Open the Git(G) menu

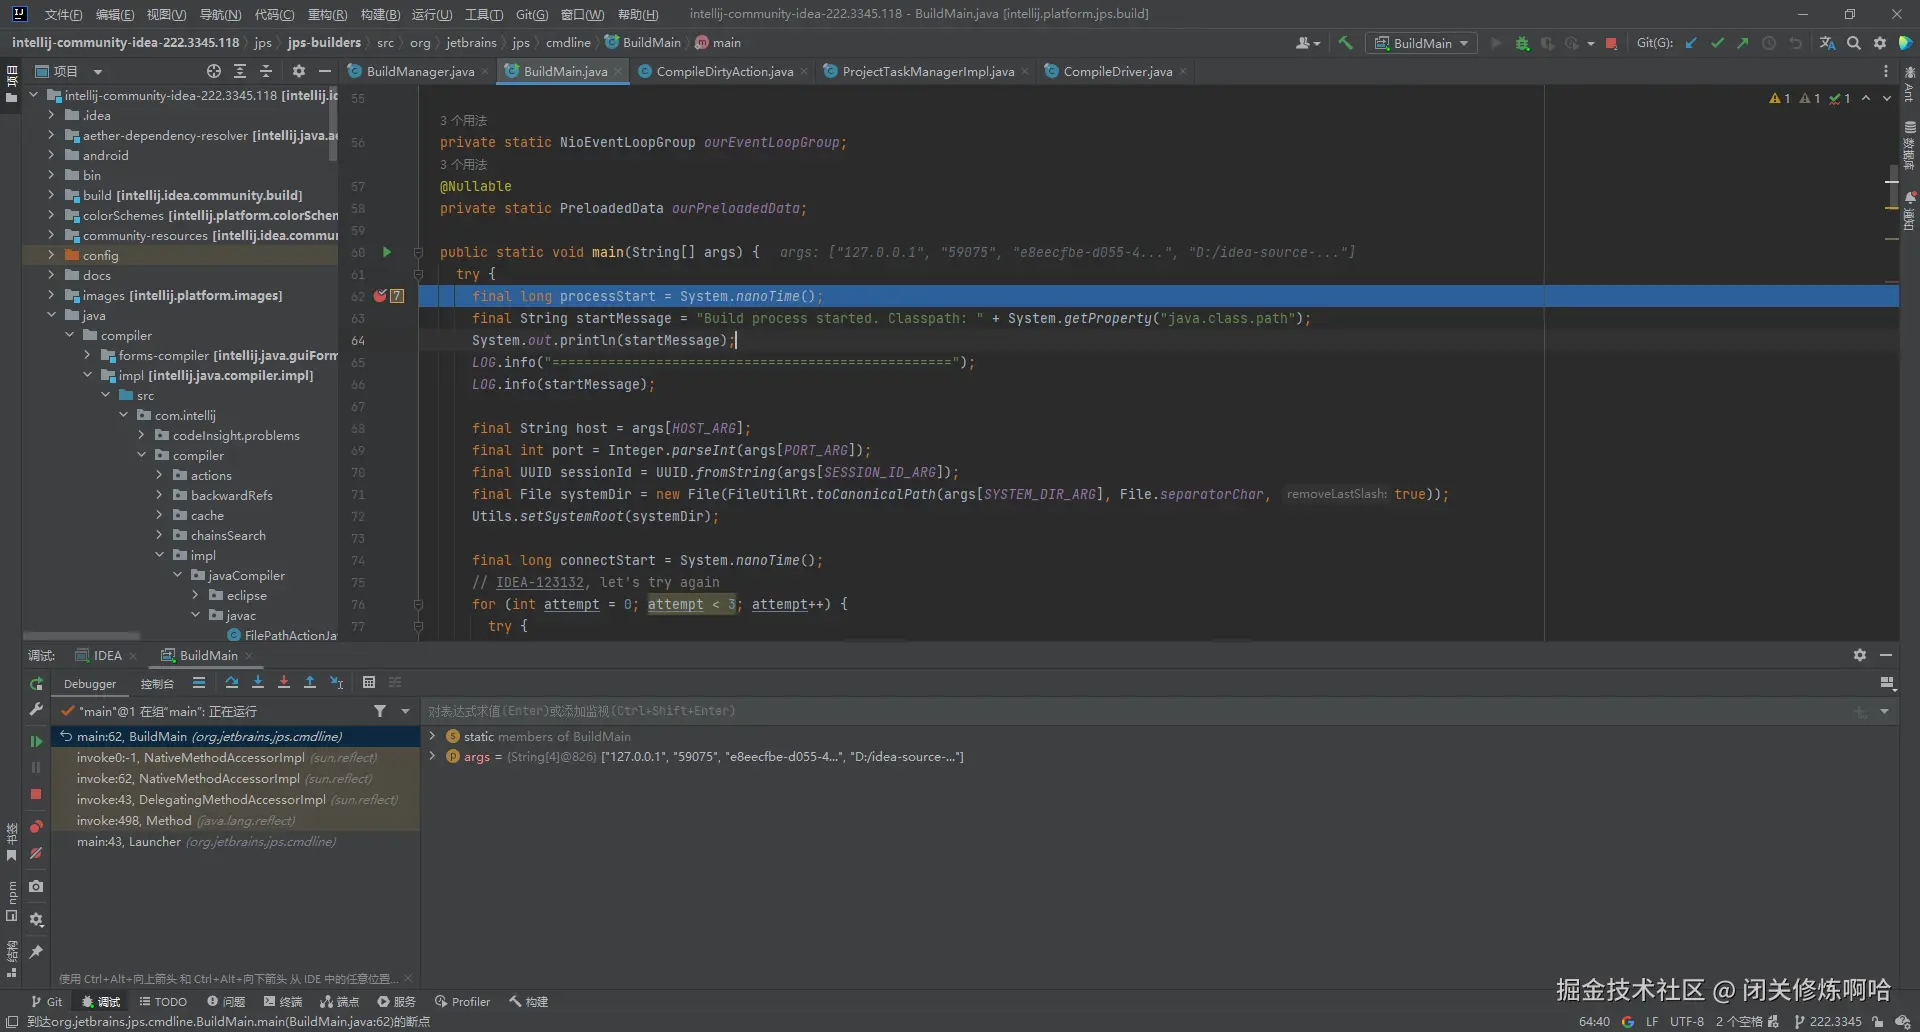pos(531,14)
